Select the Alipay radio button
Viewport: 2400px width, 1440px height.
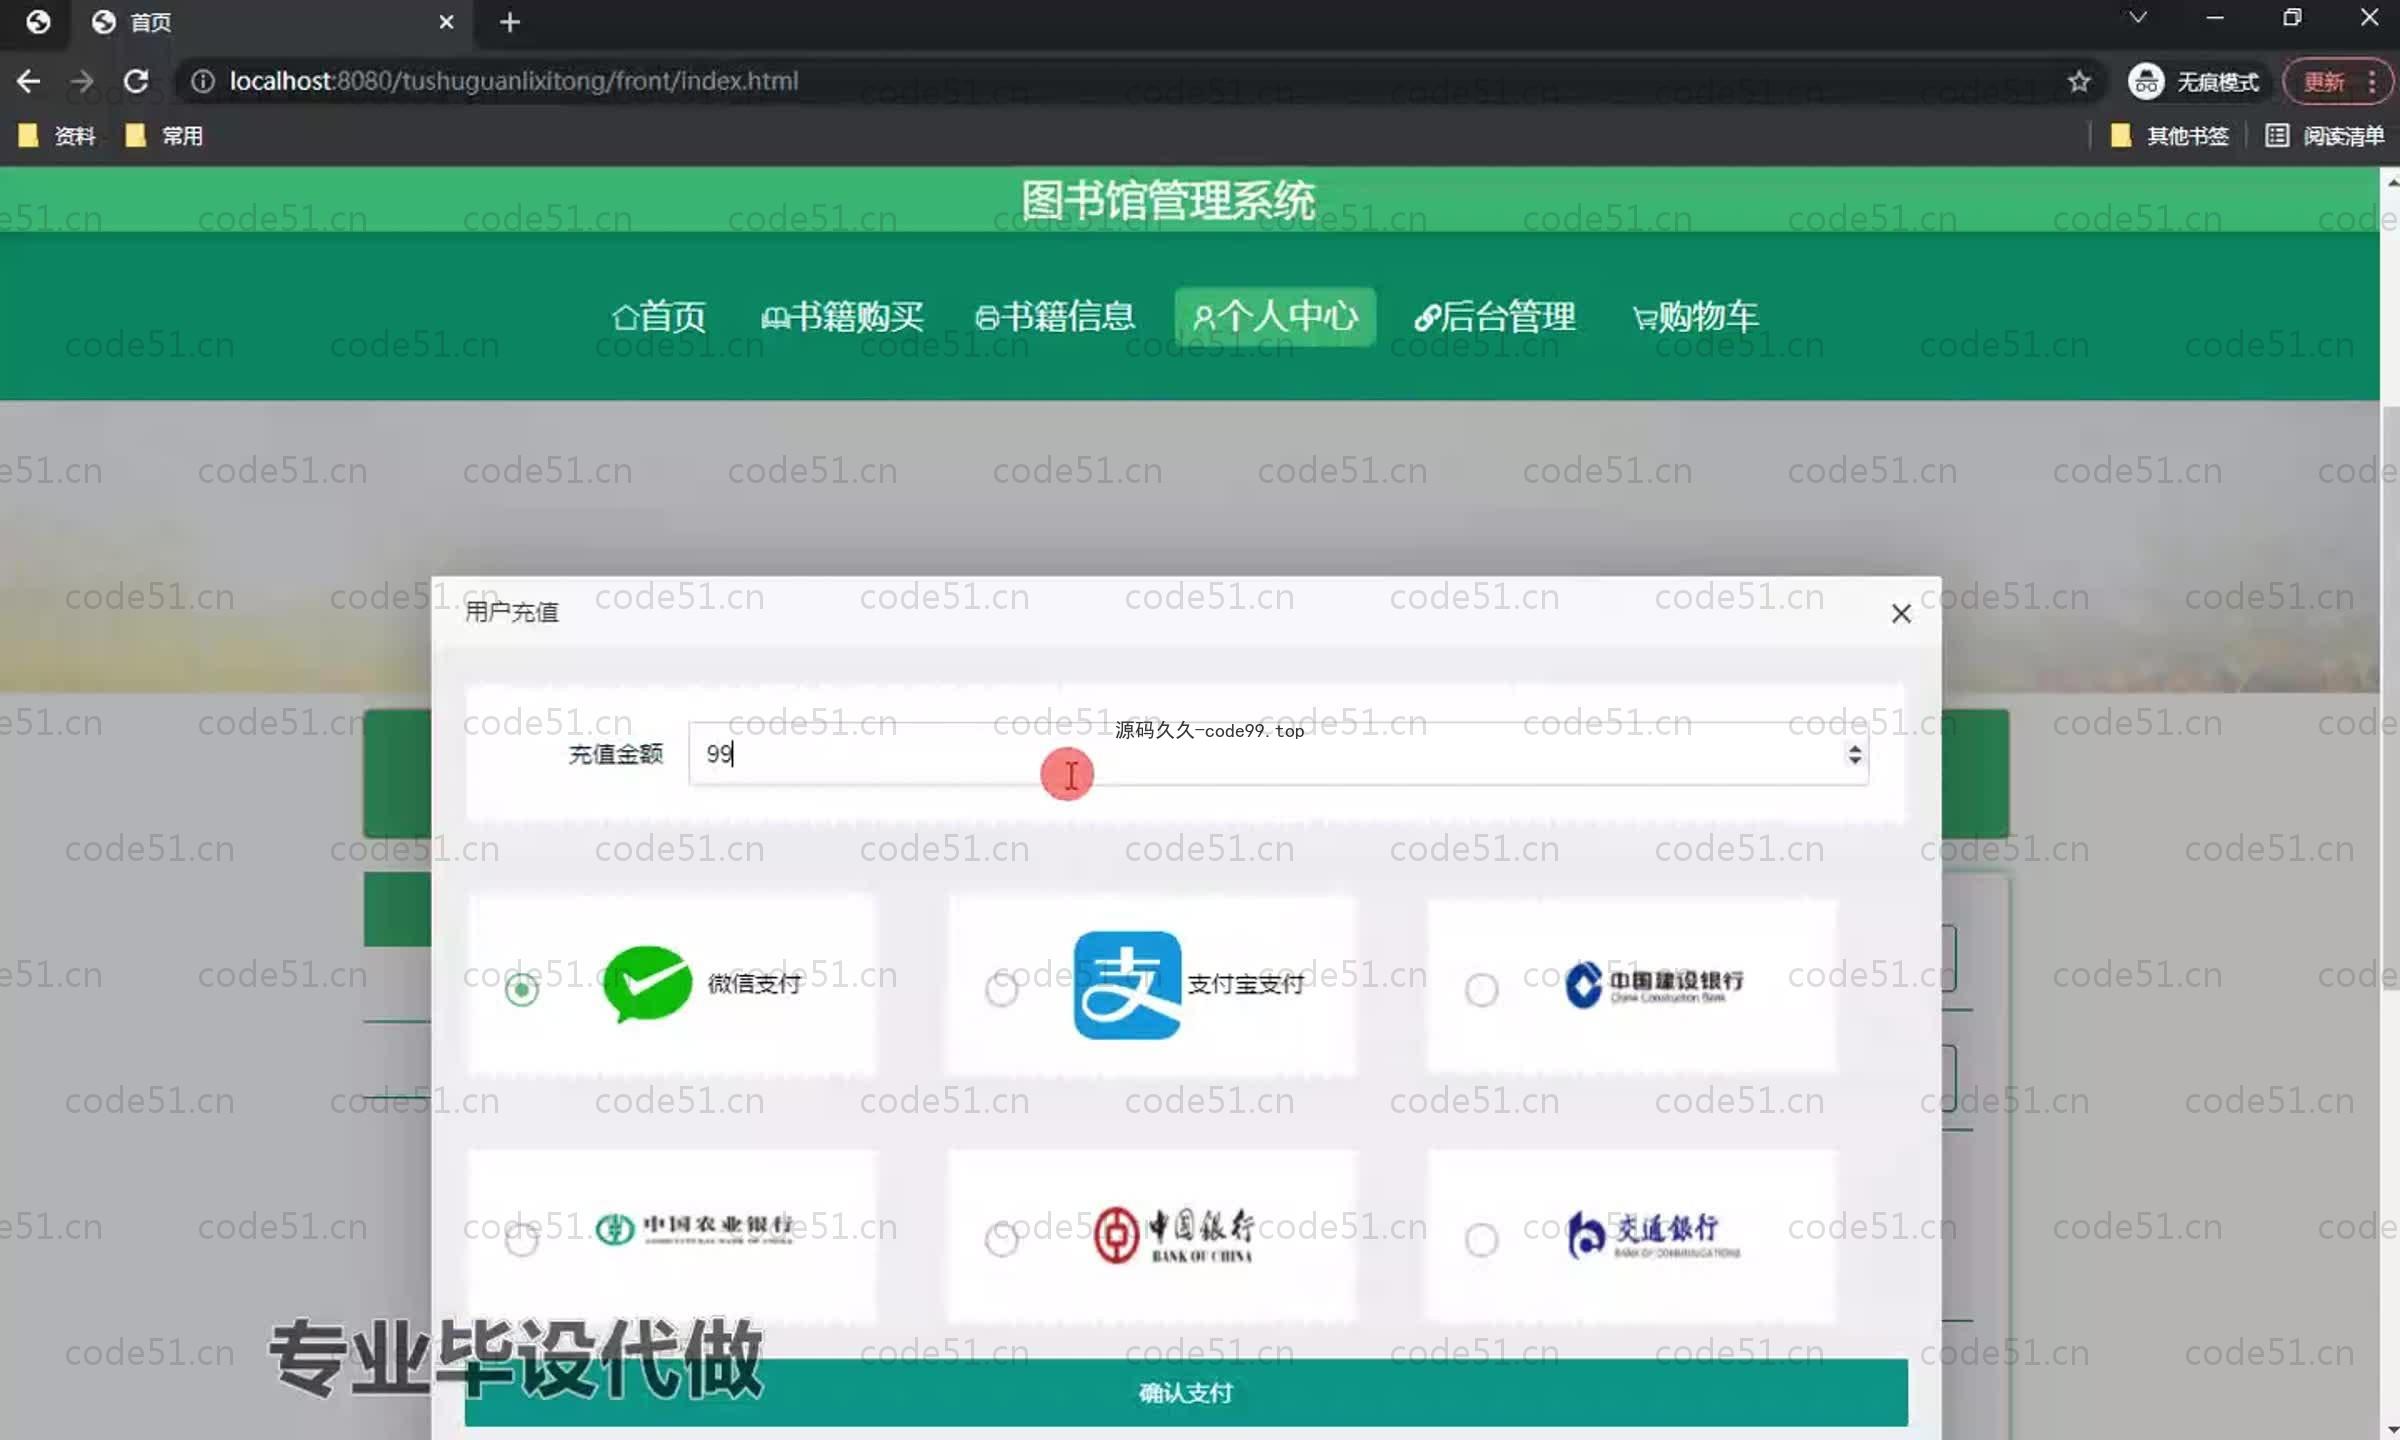(x=1001, y=990)
